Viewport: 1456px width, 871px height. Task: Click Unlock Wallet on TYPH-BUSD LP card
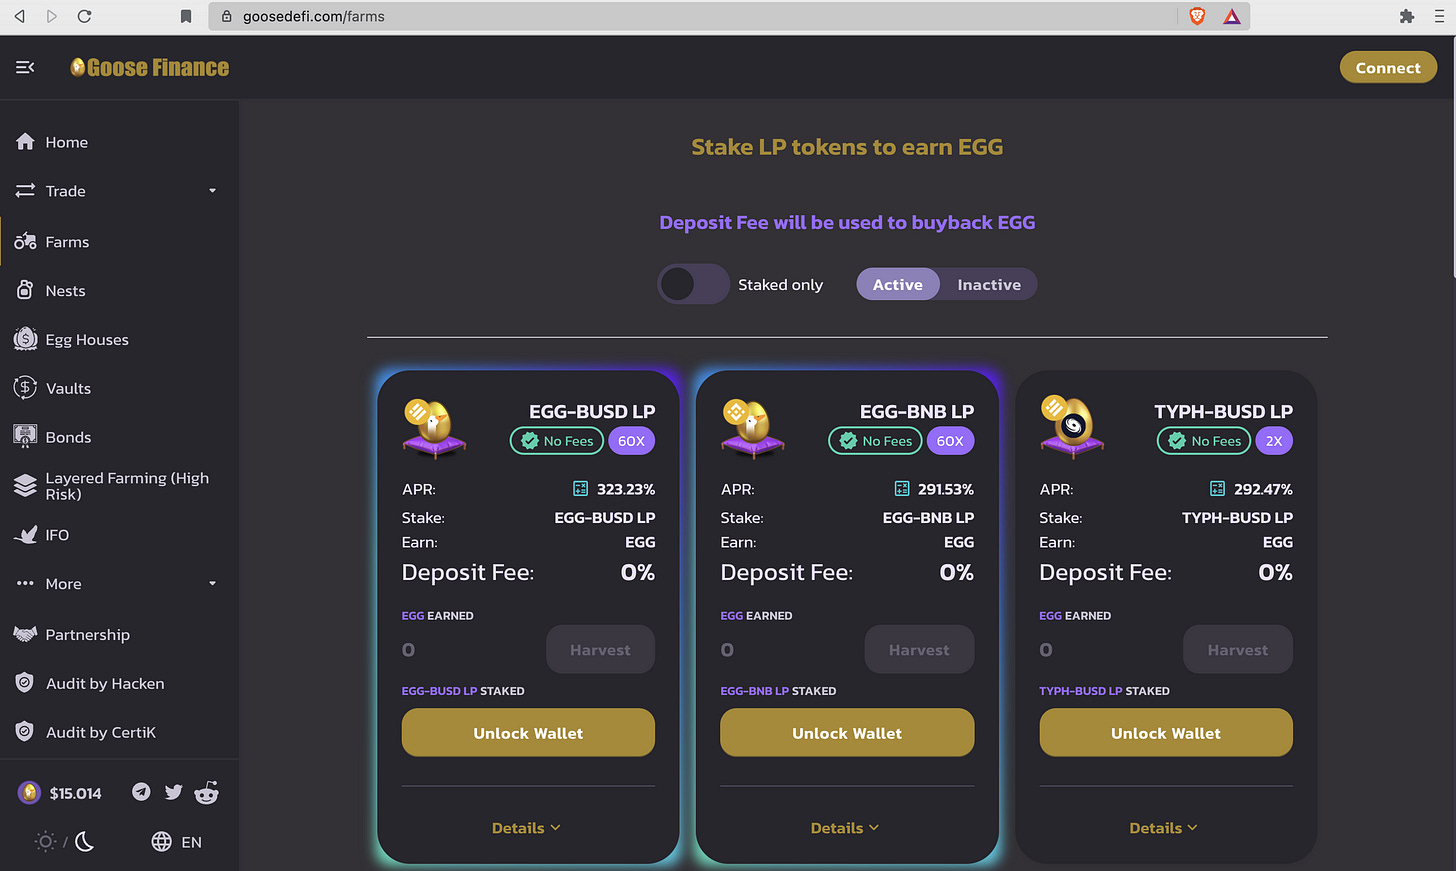1166,733
